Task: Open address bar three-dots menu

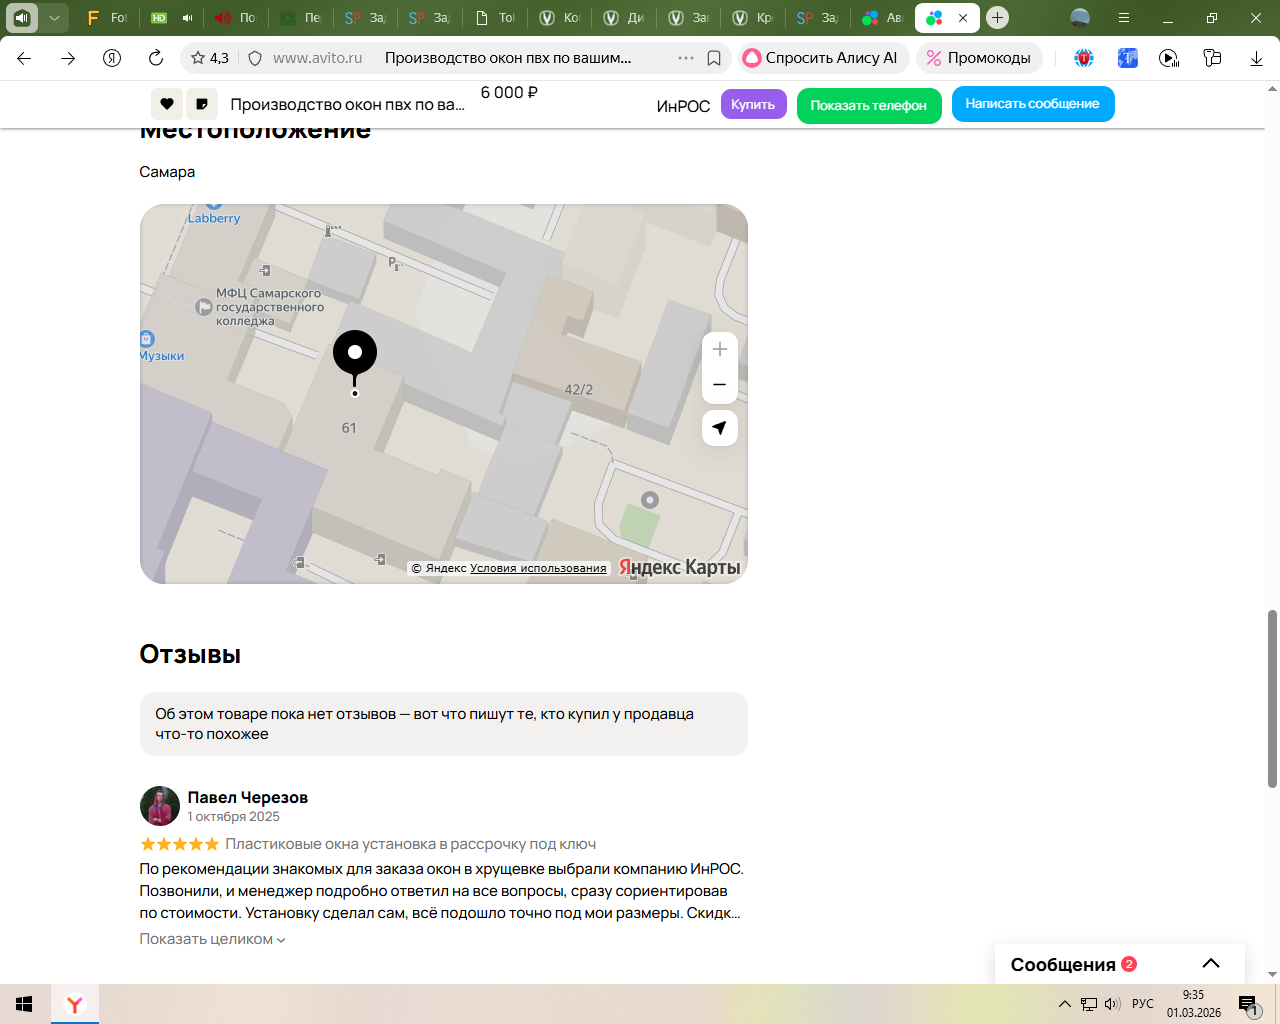Action: [x=686, y=58]
